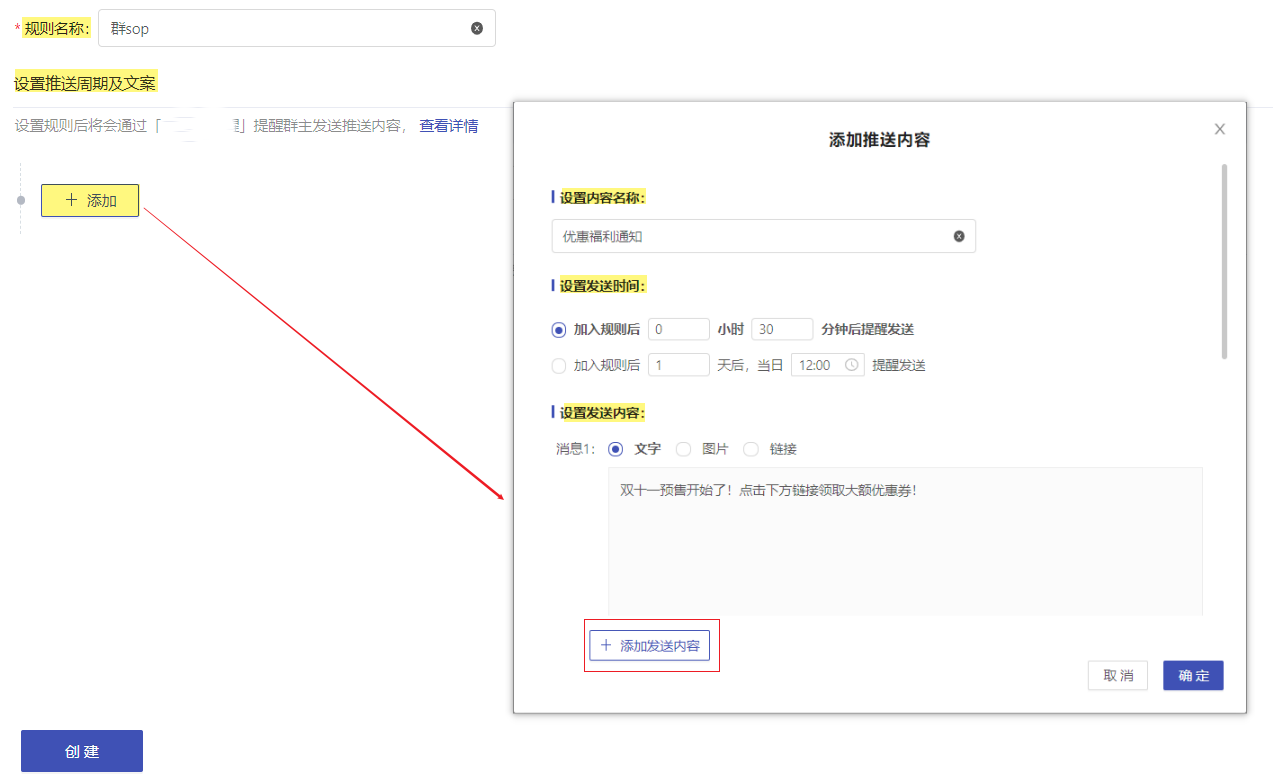Click the 设置内容名称 section label
Viewport: 1273px width, 774px height.
(x=603, y=198)
